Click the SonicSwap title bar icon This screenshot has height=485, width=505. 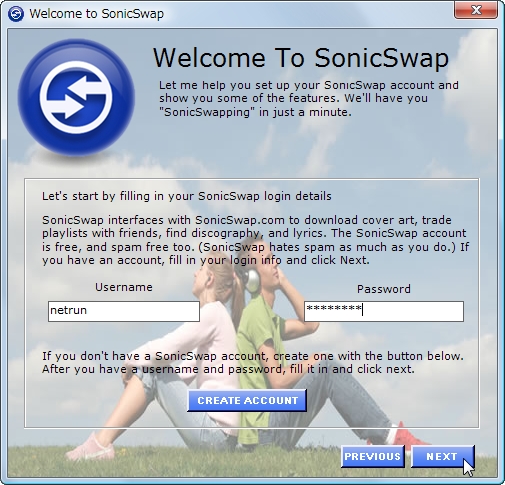[x=16, y=14]
